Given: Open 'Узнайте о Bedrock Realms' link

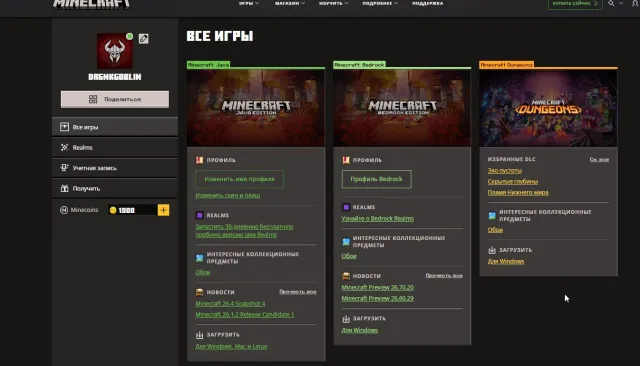Looking at the screenshot, I should (378, 219).
